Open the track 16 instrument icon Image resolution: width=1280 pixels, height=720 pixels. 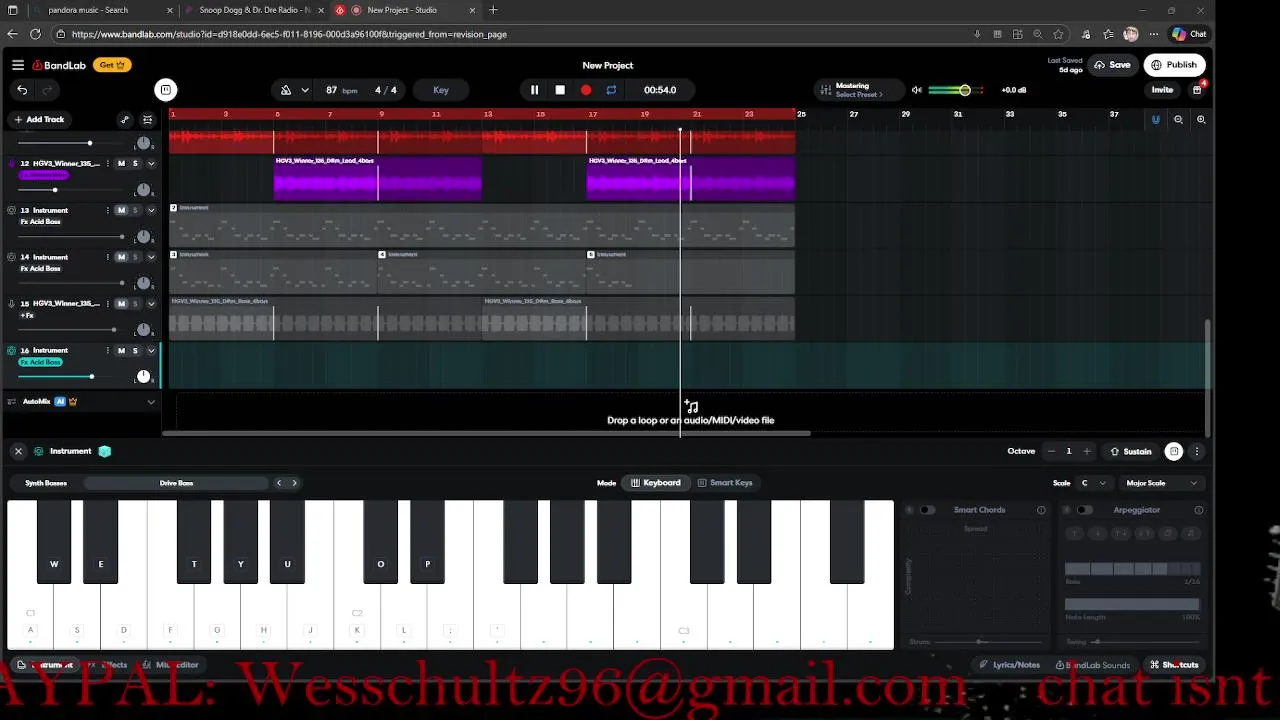coord(12,351)
